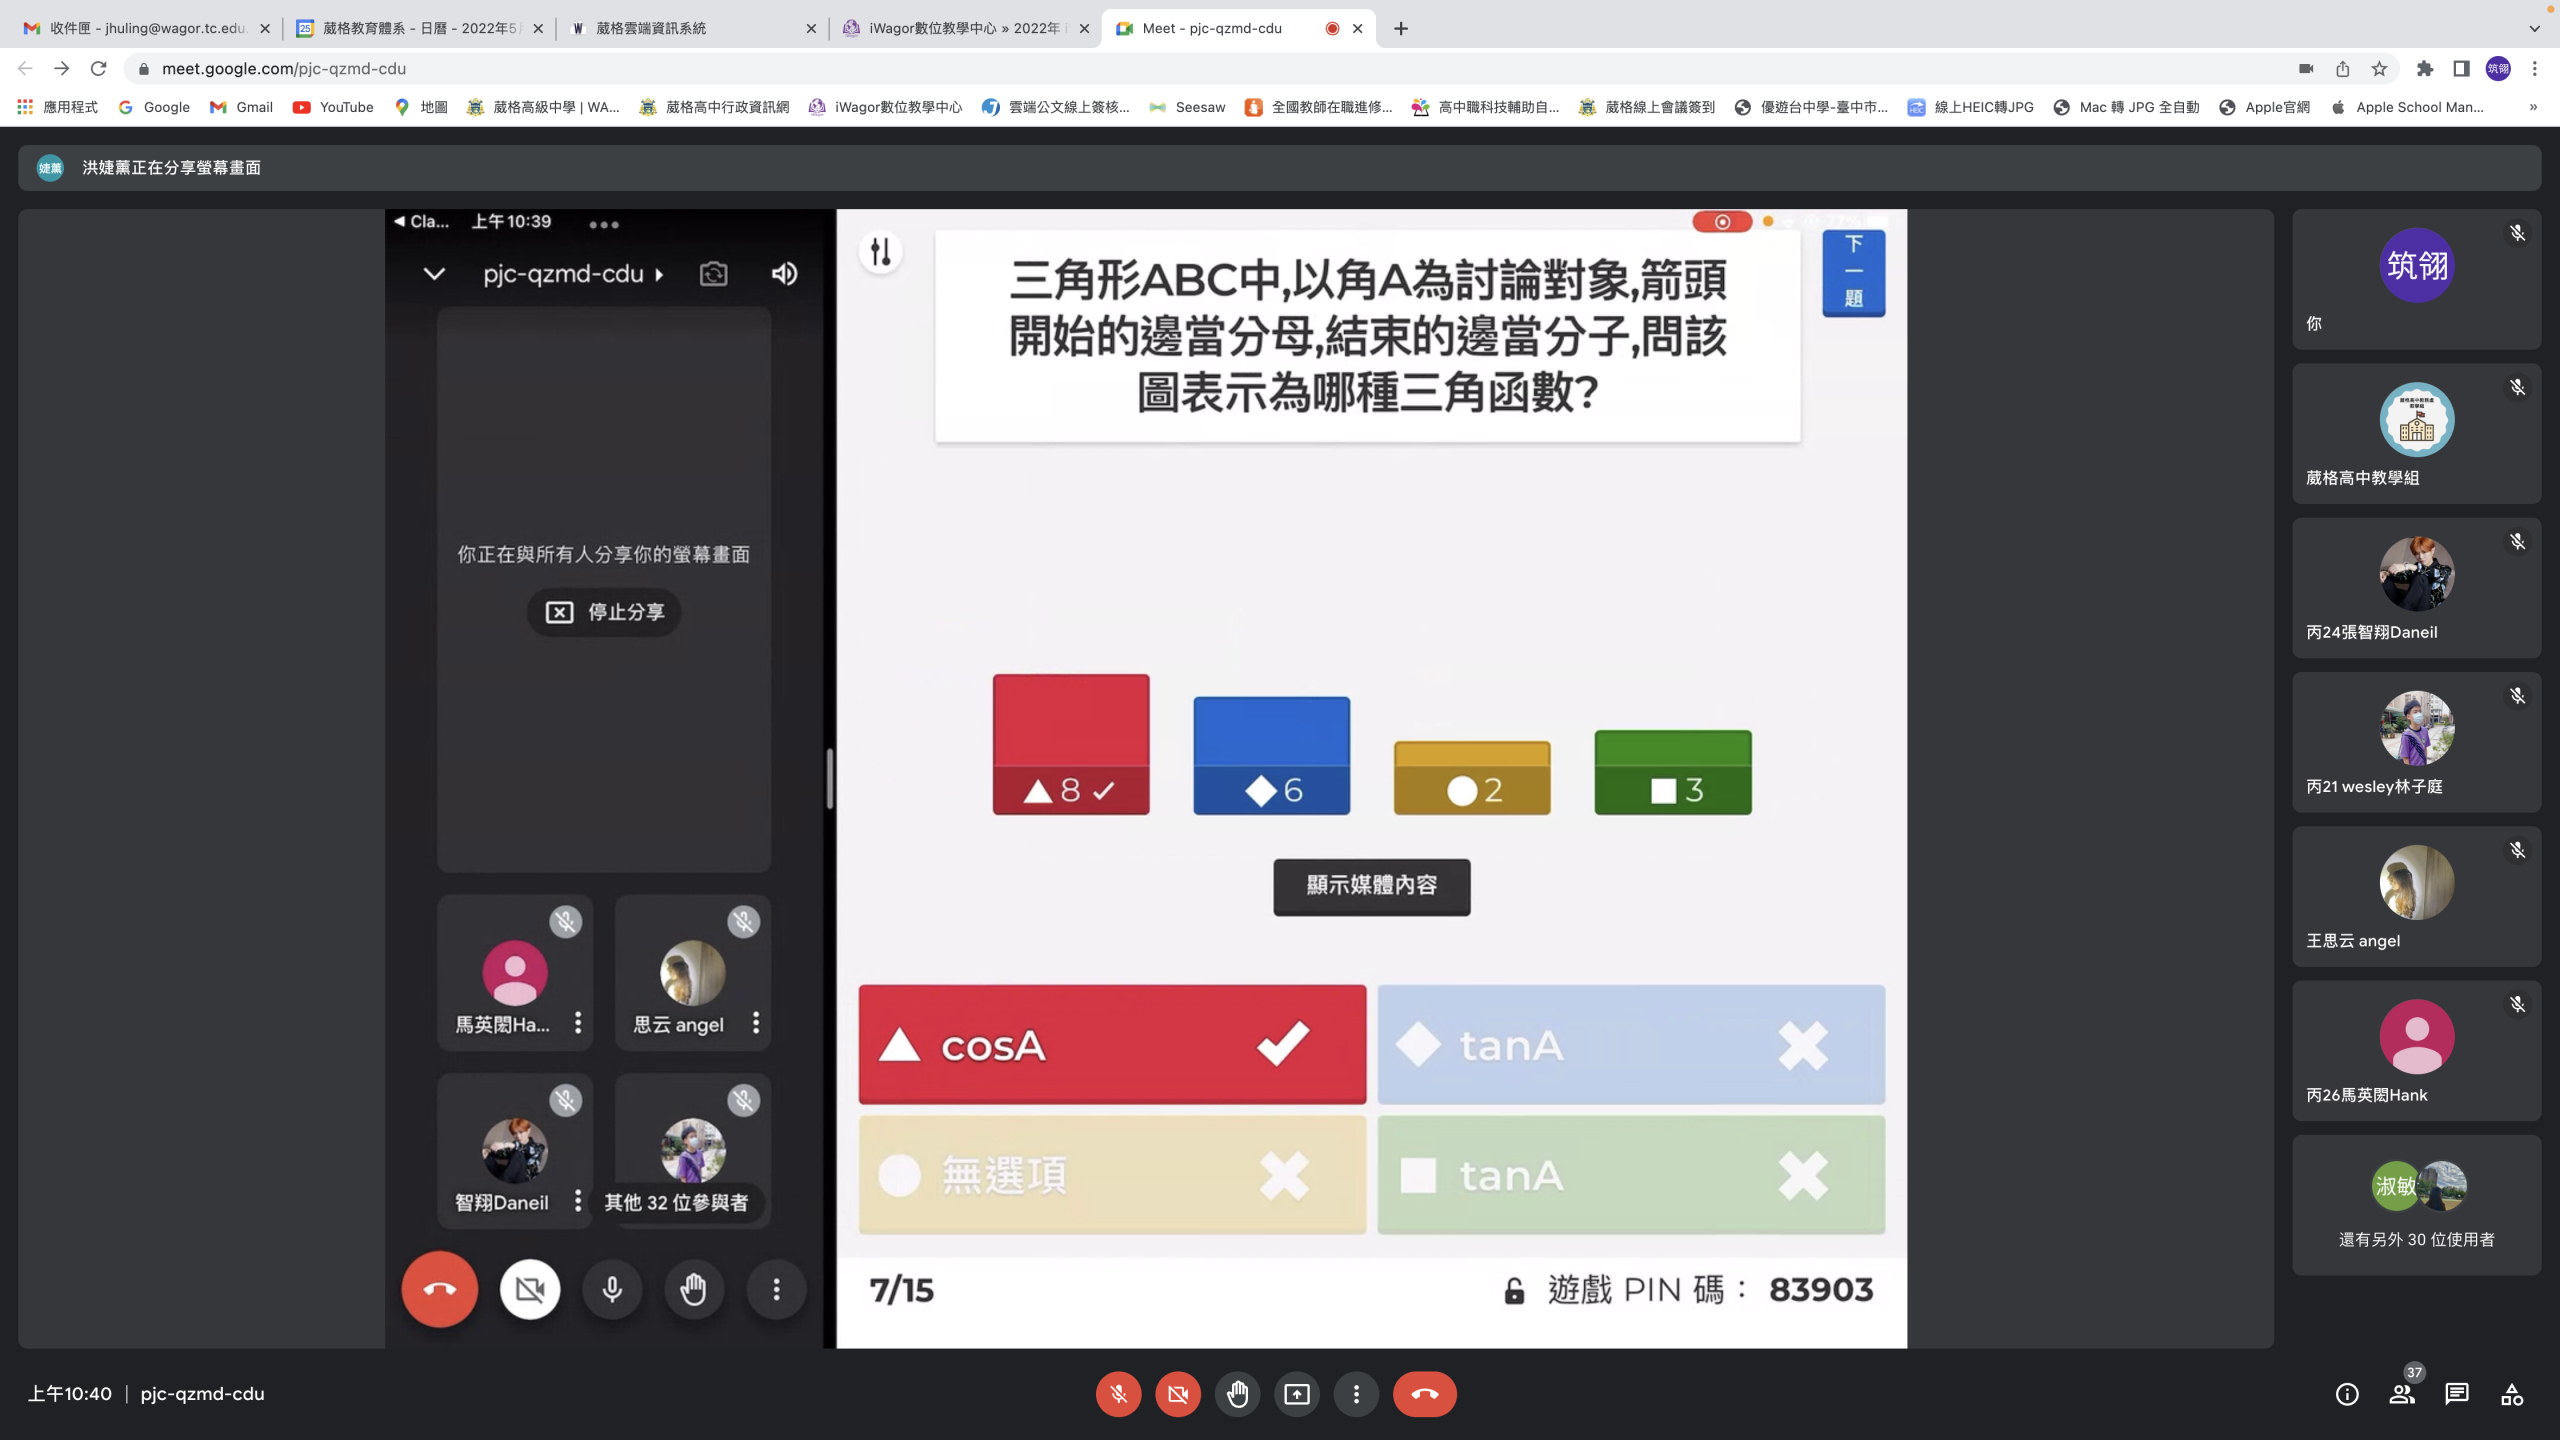Toggle Chrome side panel icon

[x=2461, y=69]
